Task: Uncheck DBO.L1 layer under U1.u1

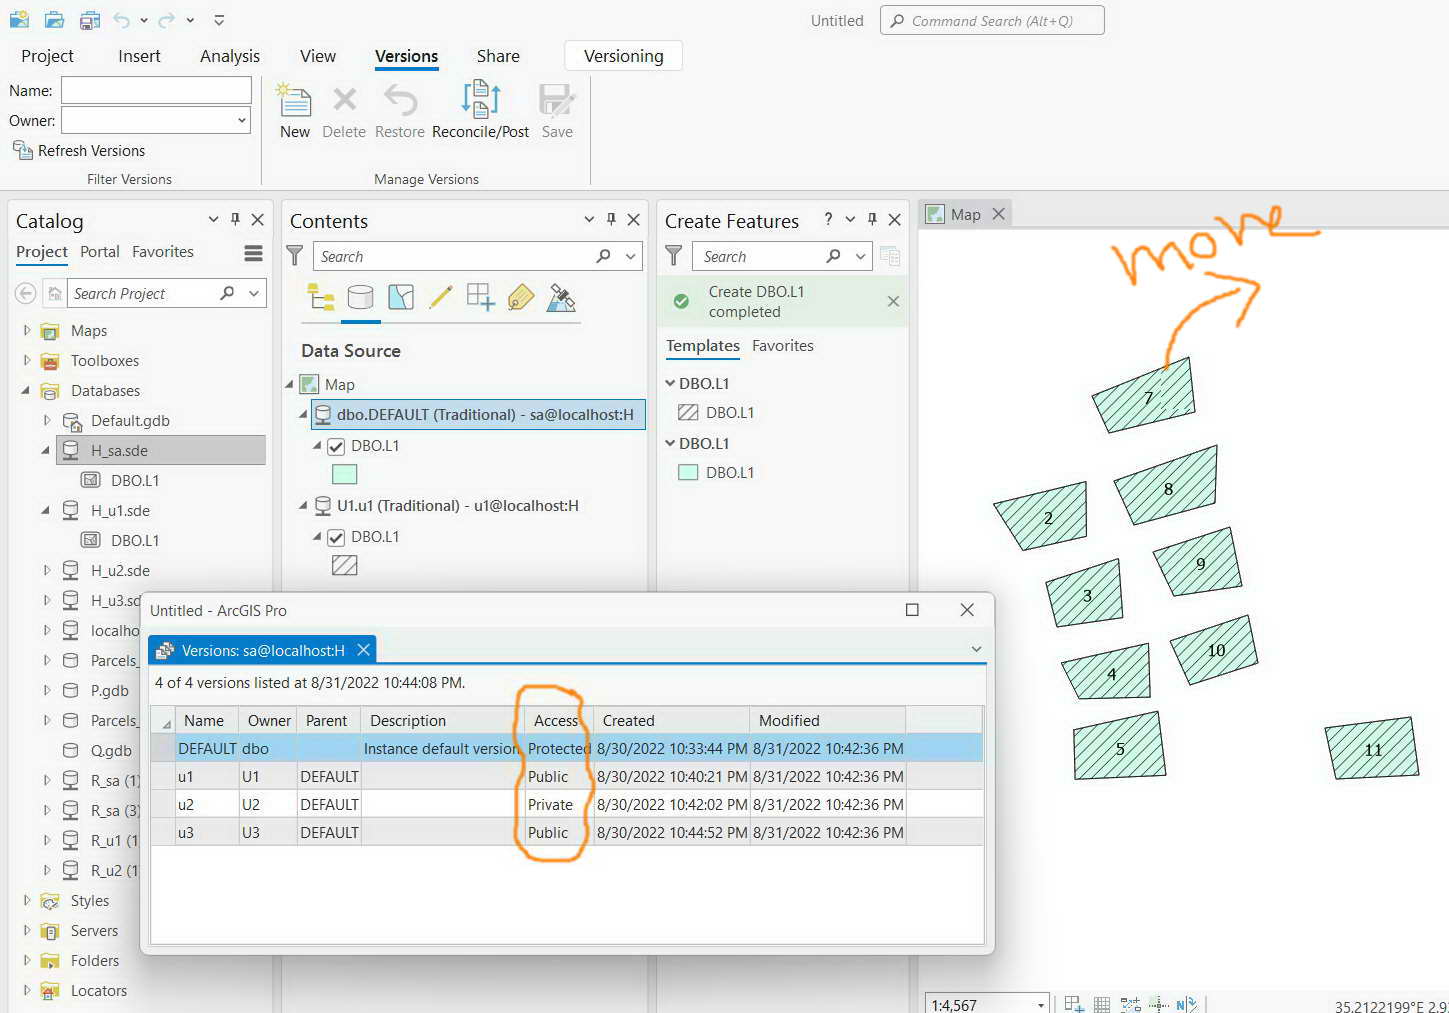Action: [x=336, y=537]
